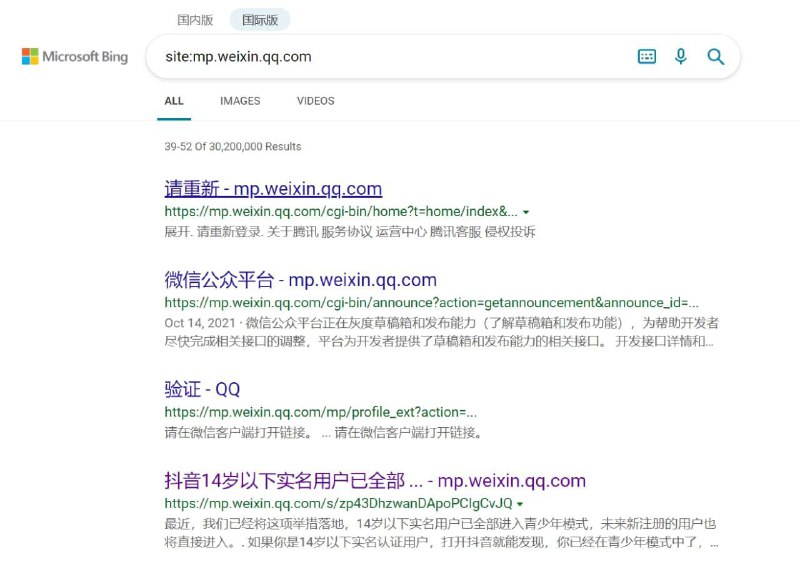
Task: Expand arrow next to cgi-bin/home URL
Action: 526,212
